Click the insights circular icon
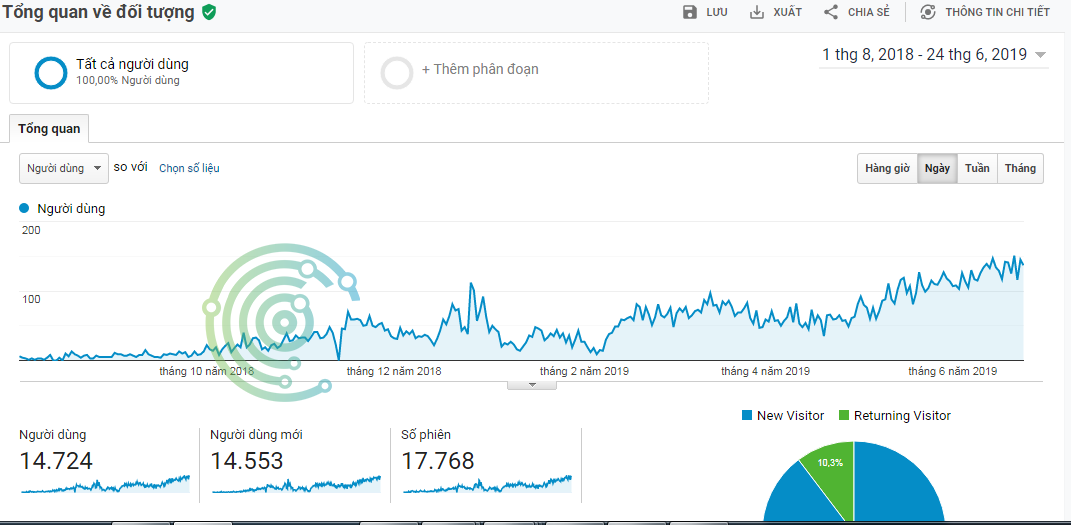Viewport: 1071px width, 525px height. point(928,12)
